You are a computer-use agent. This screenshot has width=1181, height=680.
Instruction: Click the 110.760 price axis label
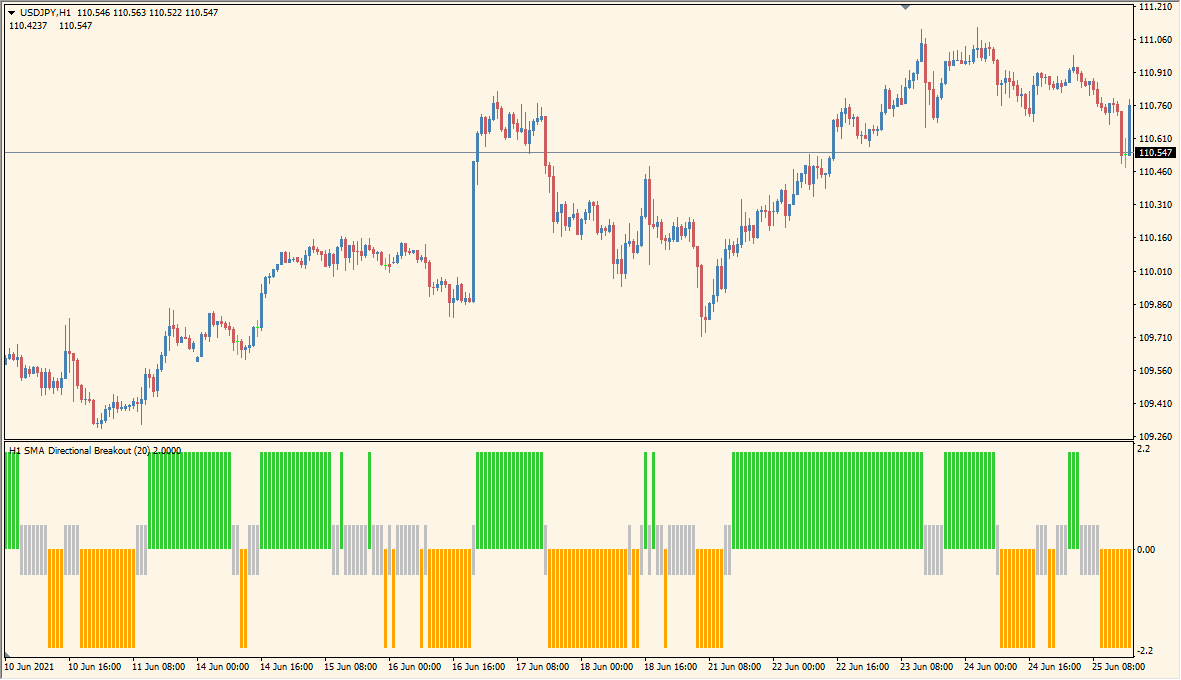tap(1155, 105)
